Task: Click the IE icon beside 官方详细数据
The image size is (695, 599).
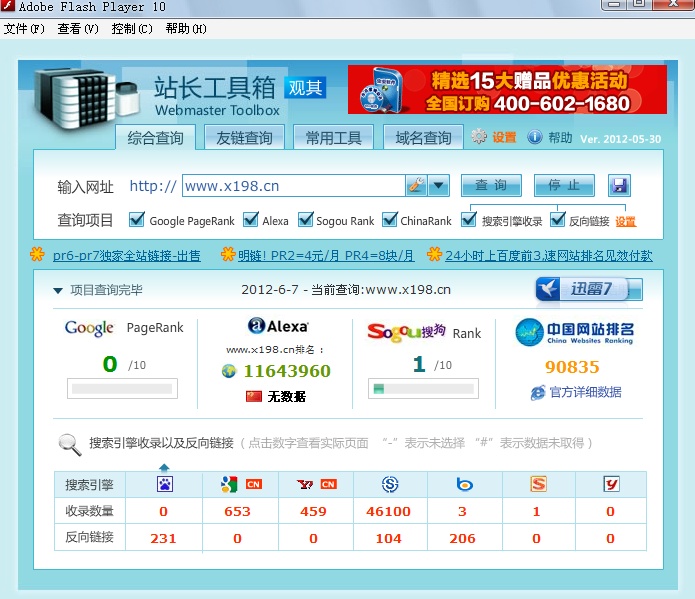Action: coord(538,392)
